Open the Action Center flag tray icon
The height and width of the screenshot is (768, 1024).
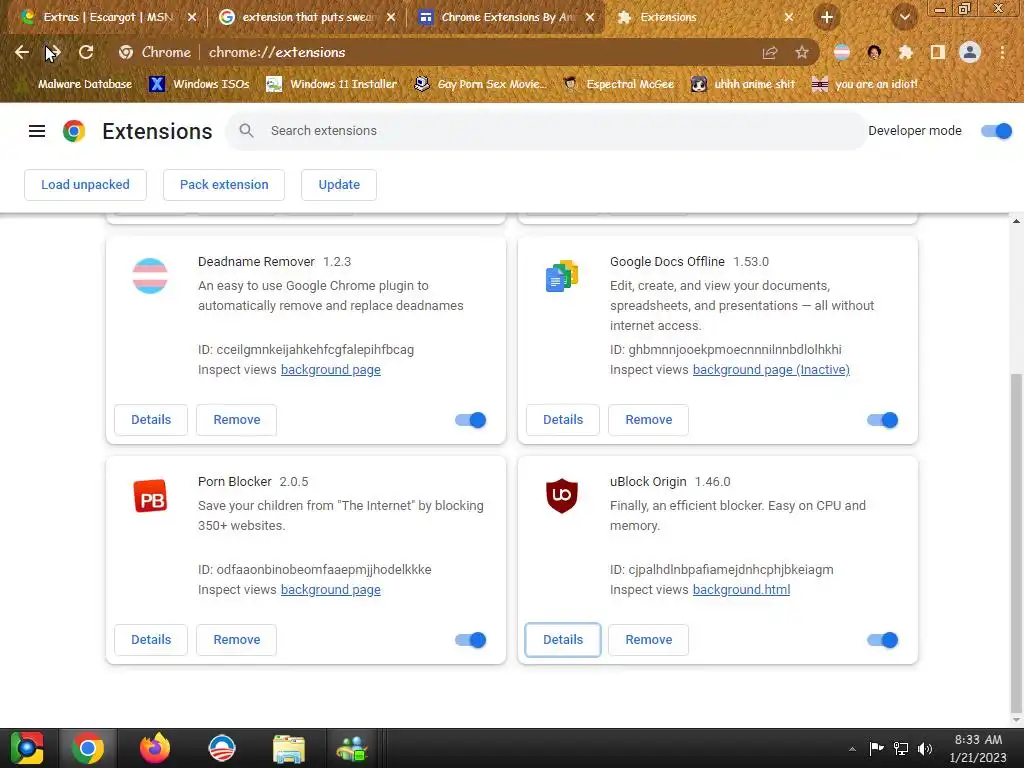(876, 748)
